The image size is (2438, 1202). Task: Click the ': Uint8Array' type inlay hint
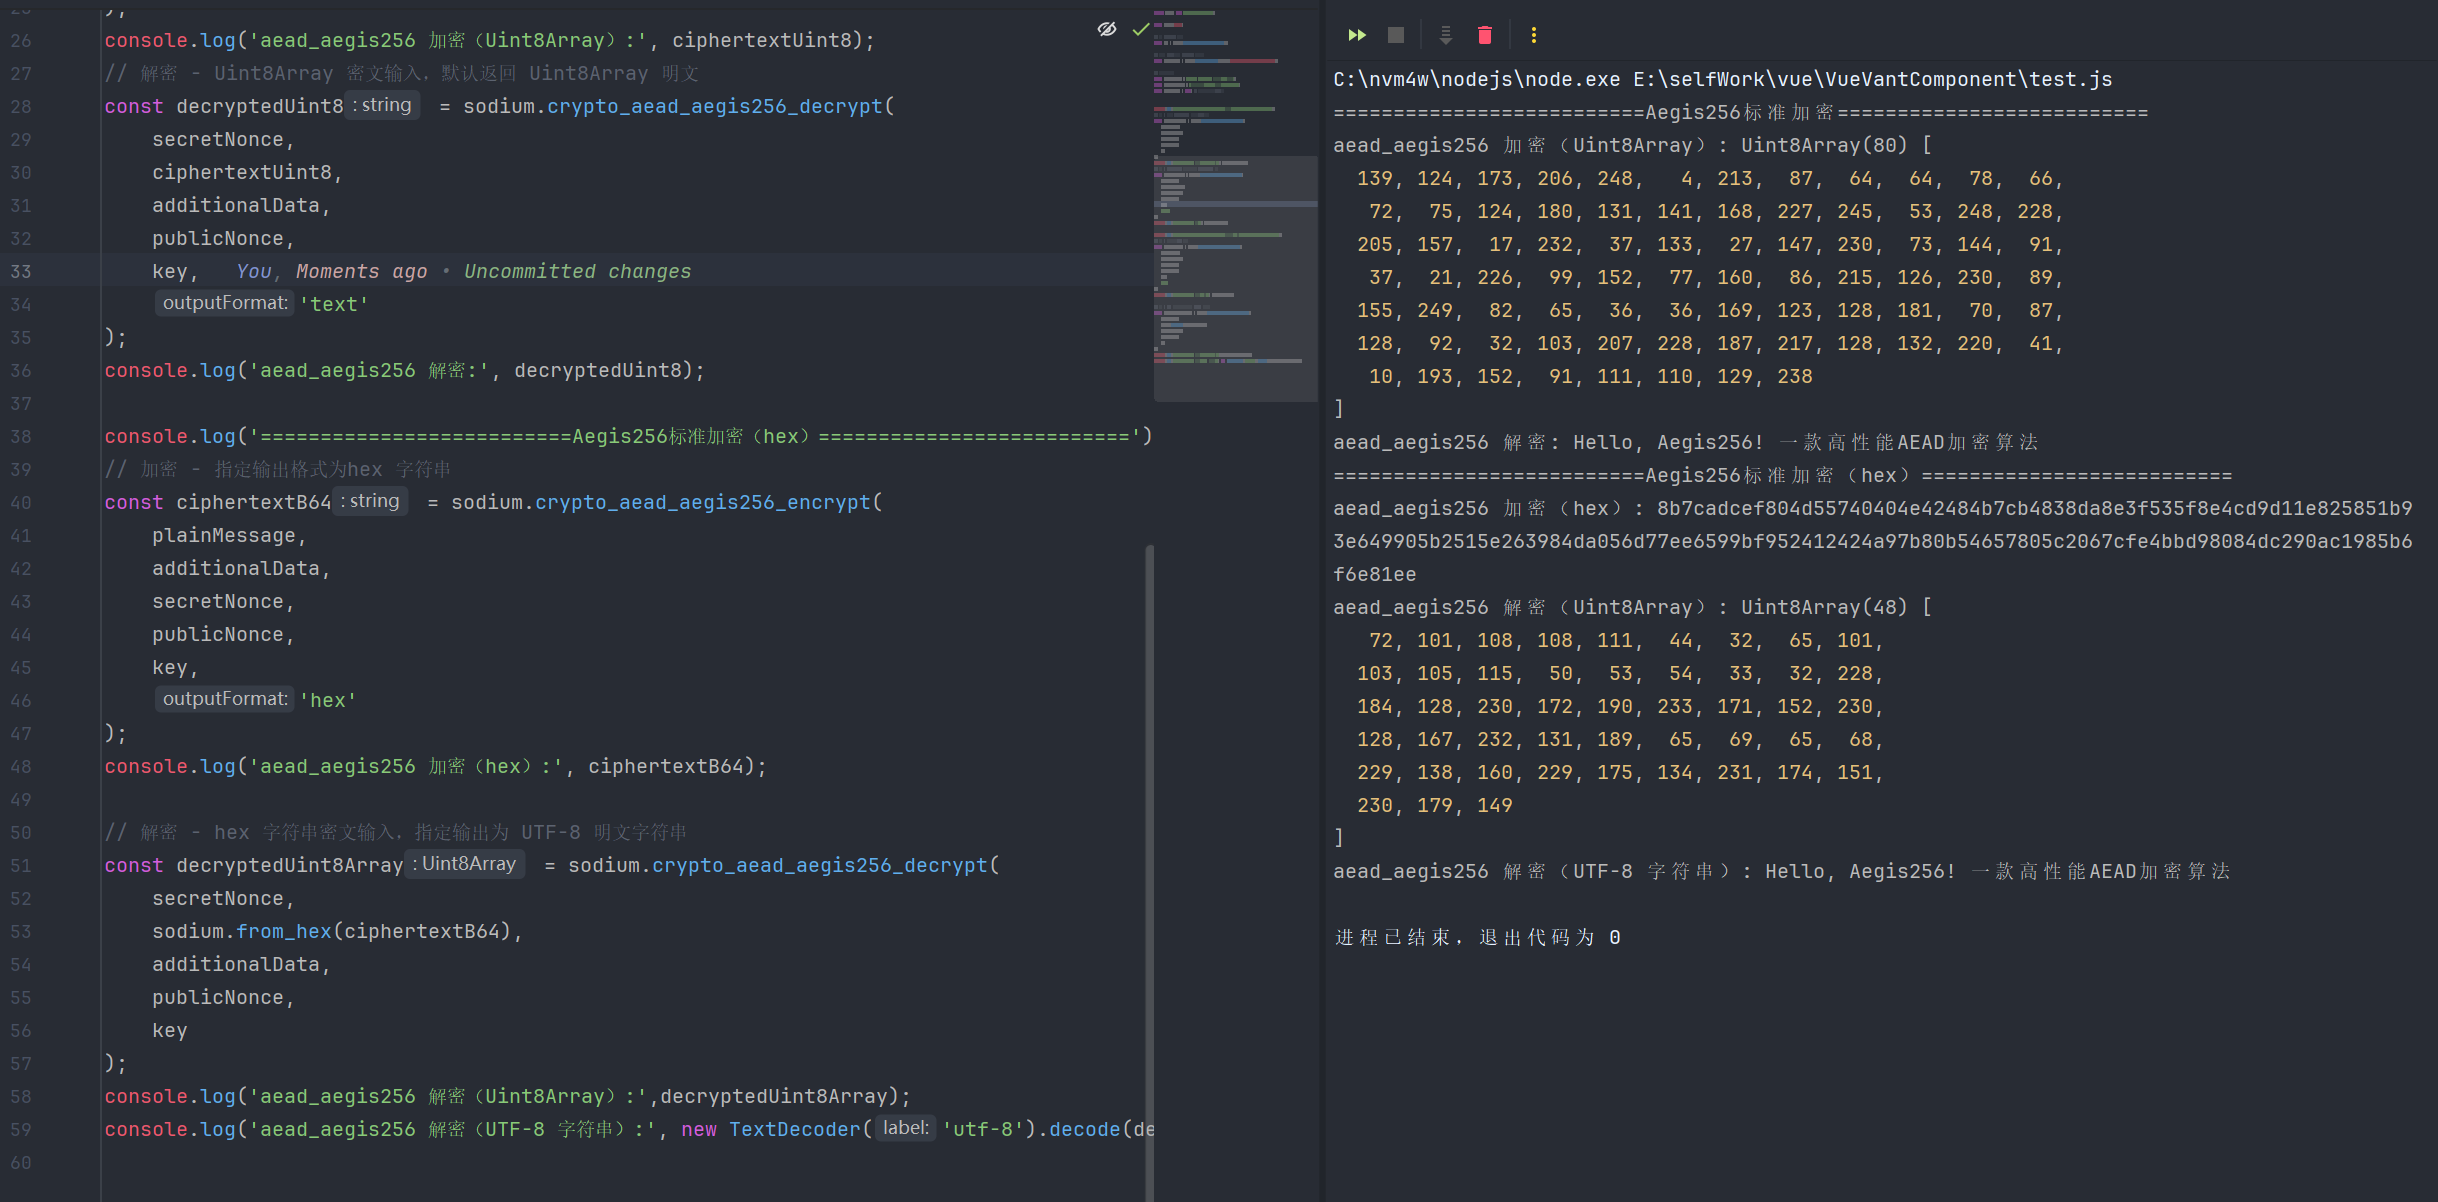464,864
